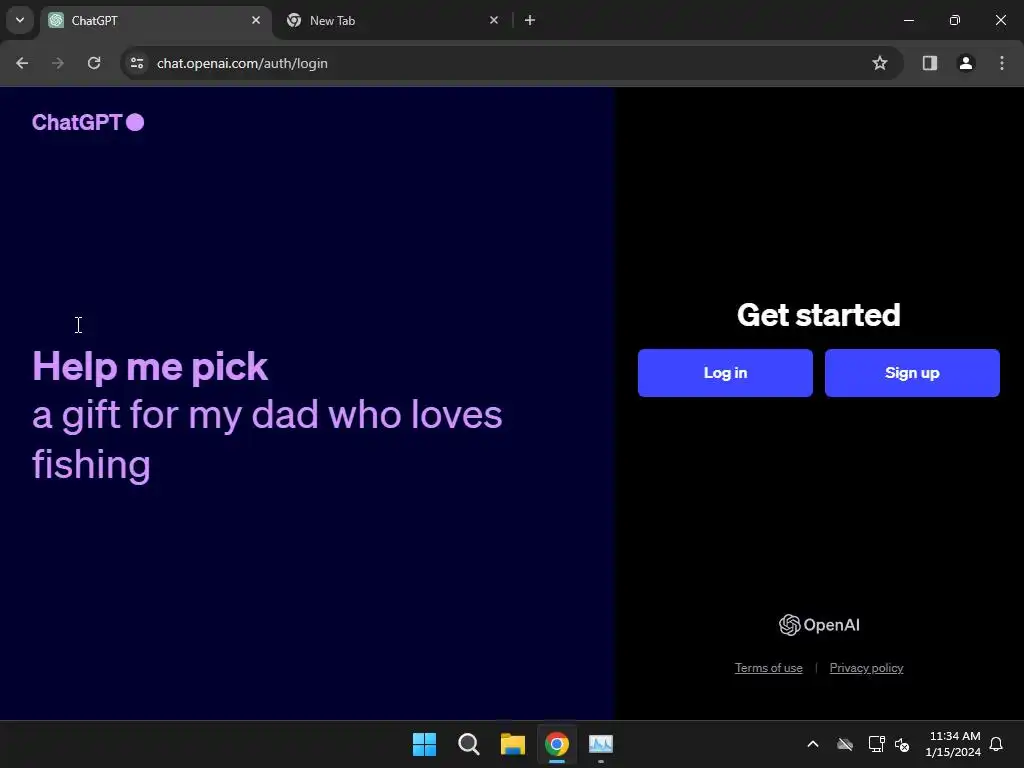
Task: View site information icon in address bar
Action: tap(137, 63)
